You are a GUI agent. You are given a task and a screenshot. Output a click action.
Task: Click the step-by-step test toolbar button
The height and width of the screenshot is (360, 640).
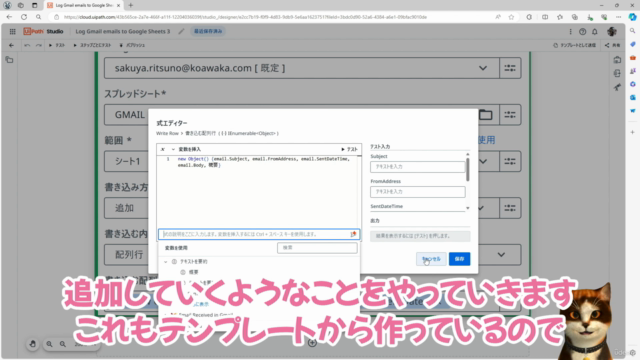point(92,45)
